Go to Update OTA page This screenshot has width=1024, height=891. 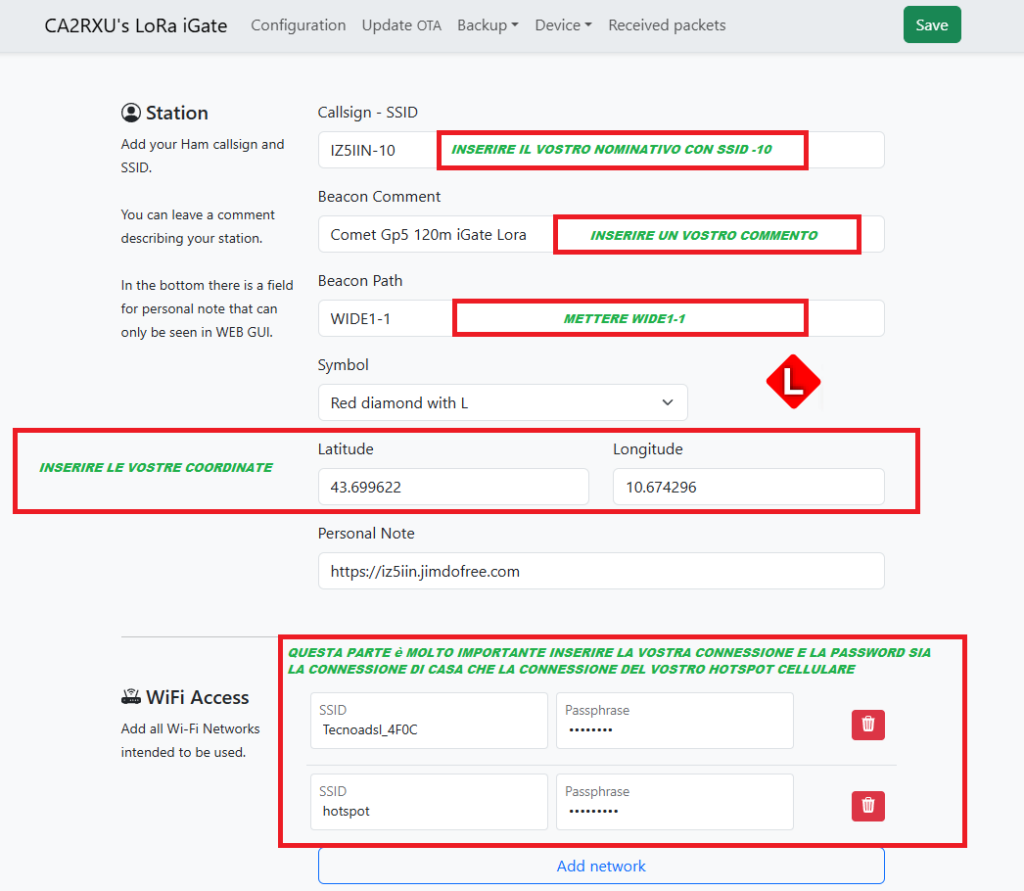tap(401, 25)
